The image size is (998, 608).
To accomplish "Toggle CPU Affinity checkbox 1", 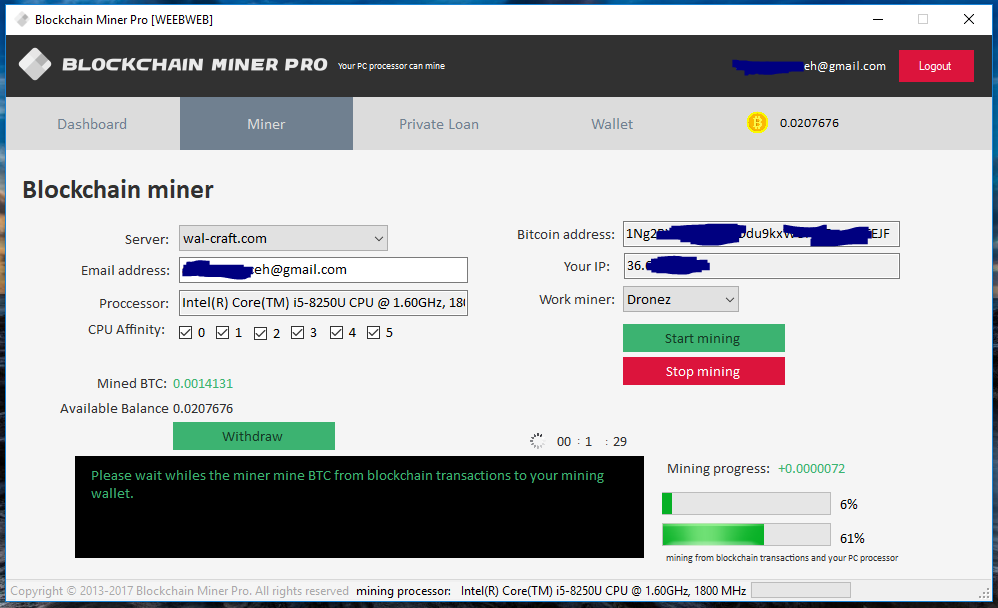I will tap(222, 332).
